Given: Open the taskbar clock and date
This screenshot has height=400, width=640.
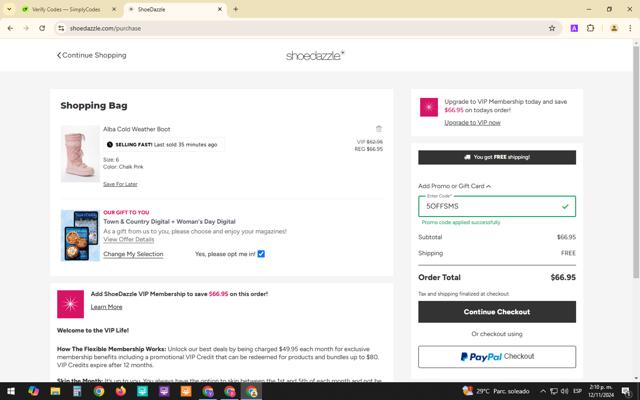Looking at the screenshot, I should (x=601, y=391).
